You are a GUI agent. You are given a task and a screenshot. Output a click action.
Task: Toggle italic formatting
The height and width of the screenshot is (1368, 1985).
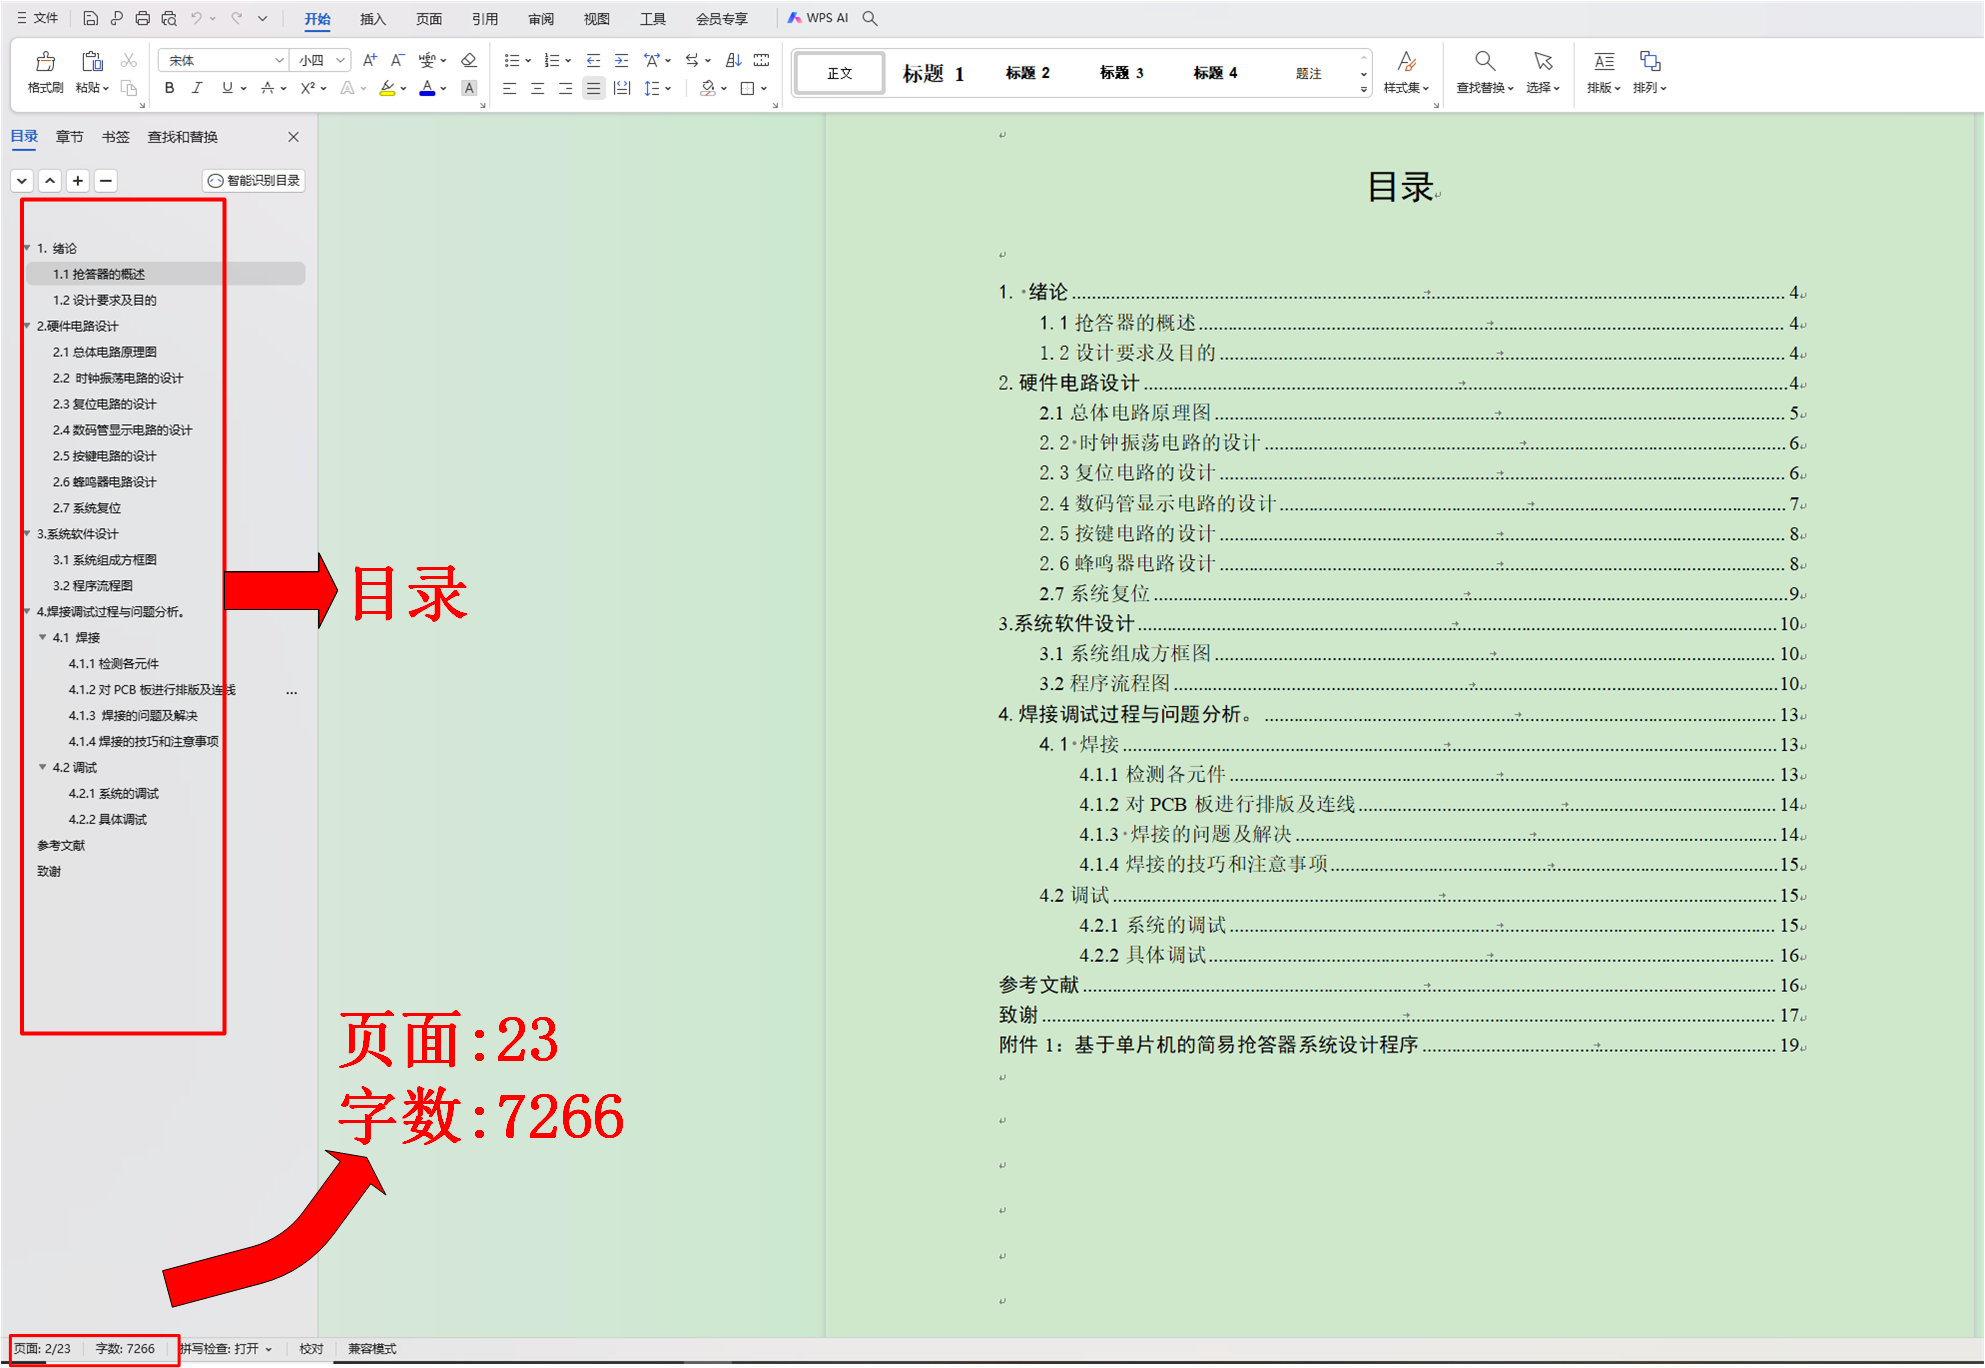coord(197,88)
